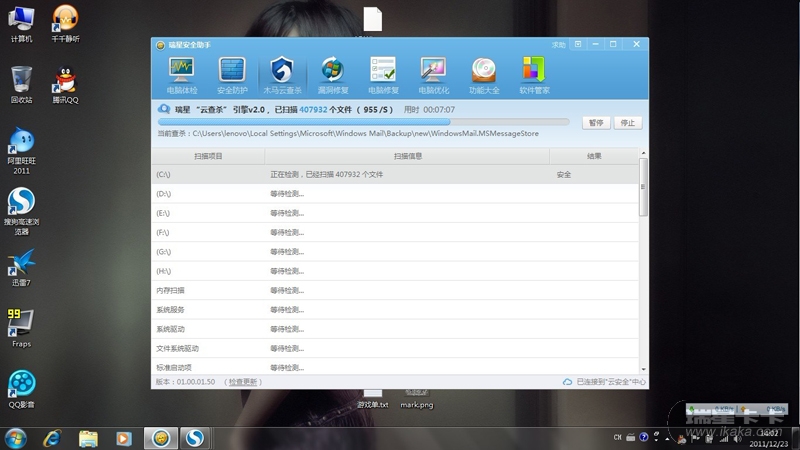This screenshot has height=450, width=800.
Task: Click the Windows Start button
Action: (16, 438)
